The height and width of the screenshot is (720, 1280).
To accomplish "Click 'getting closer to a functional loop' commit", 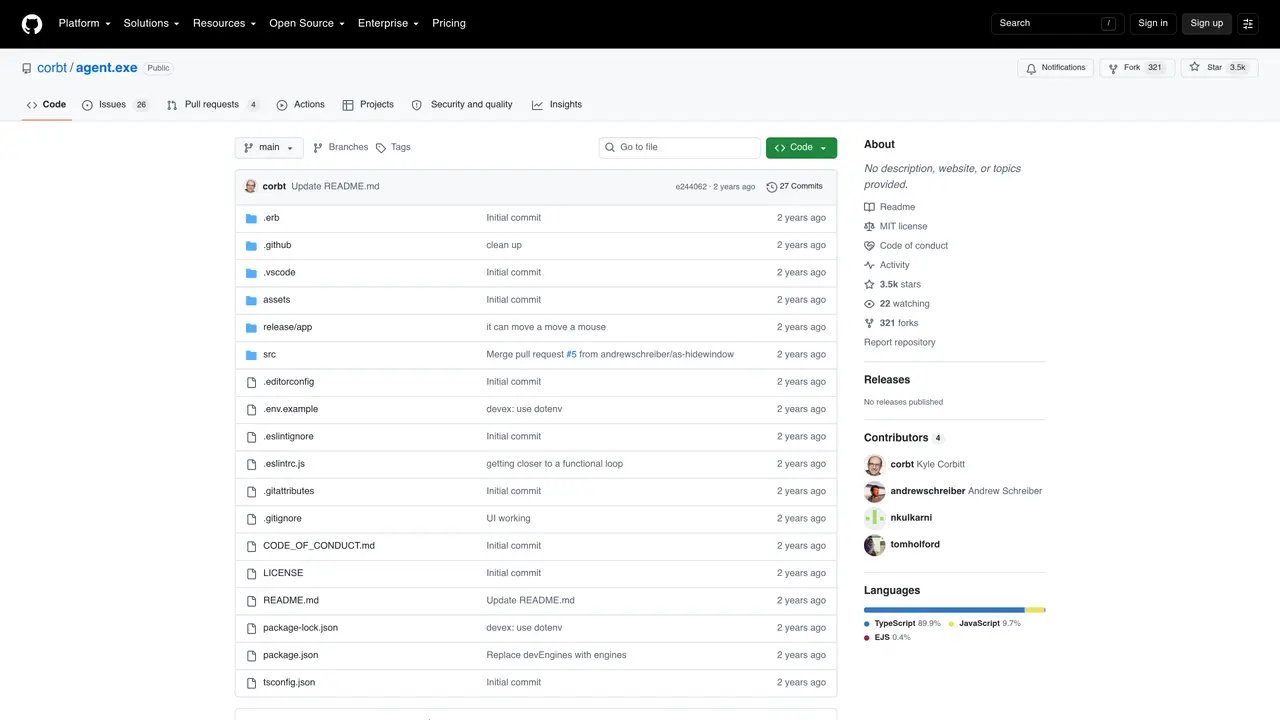I will click(x=555, y=464).
